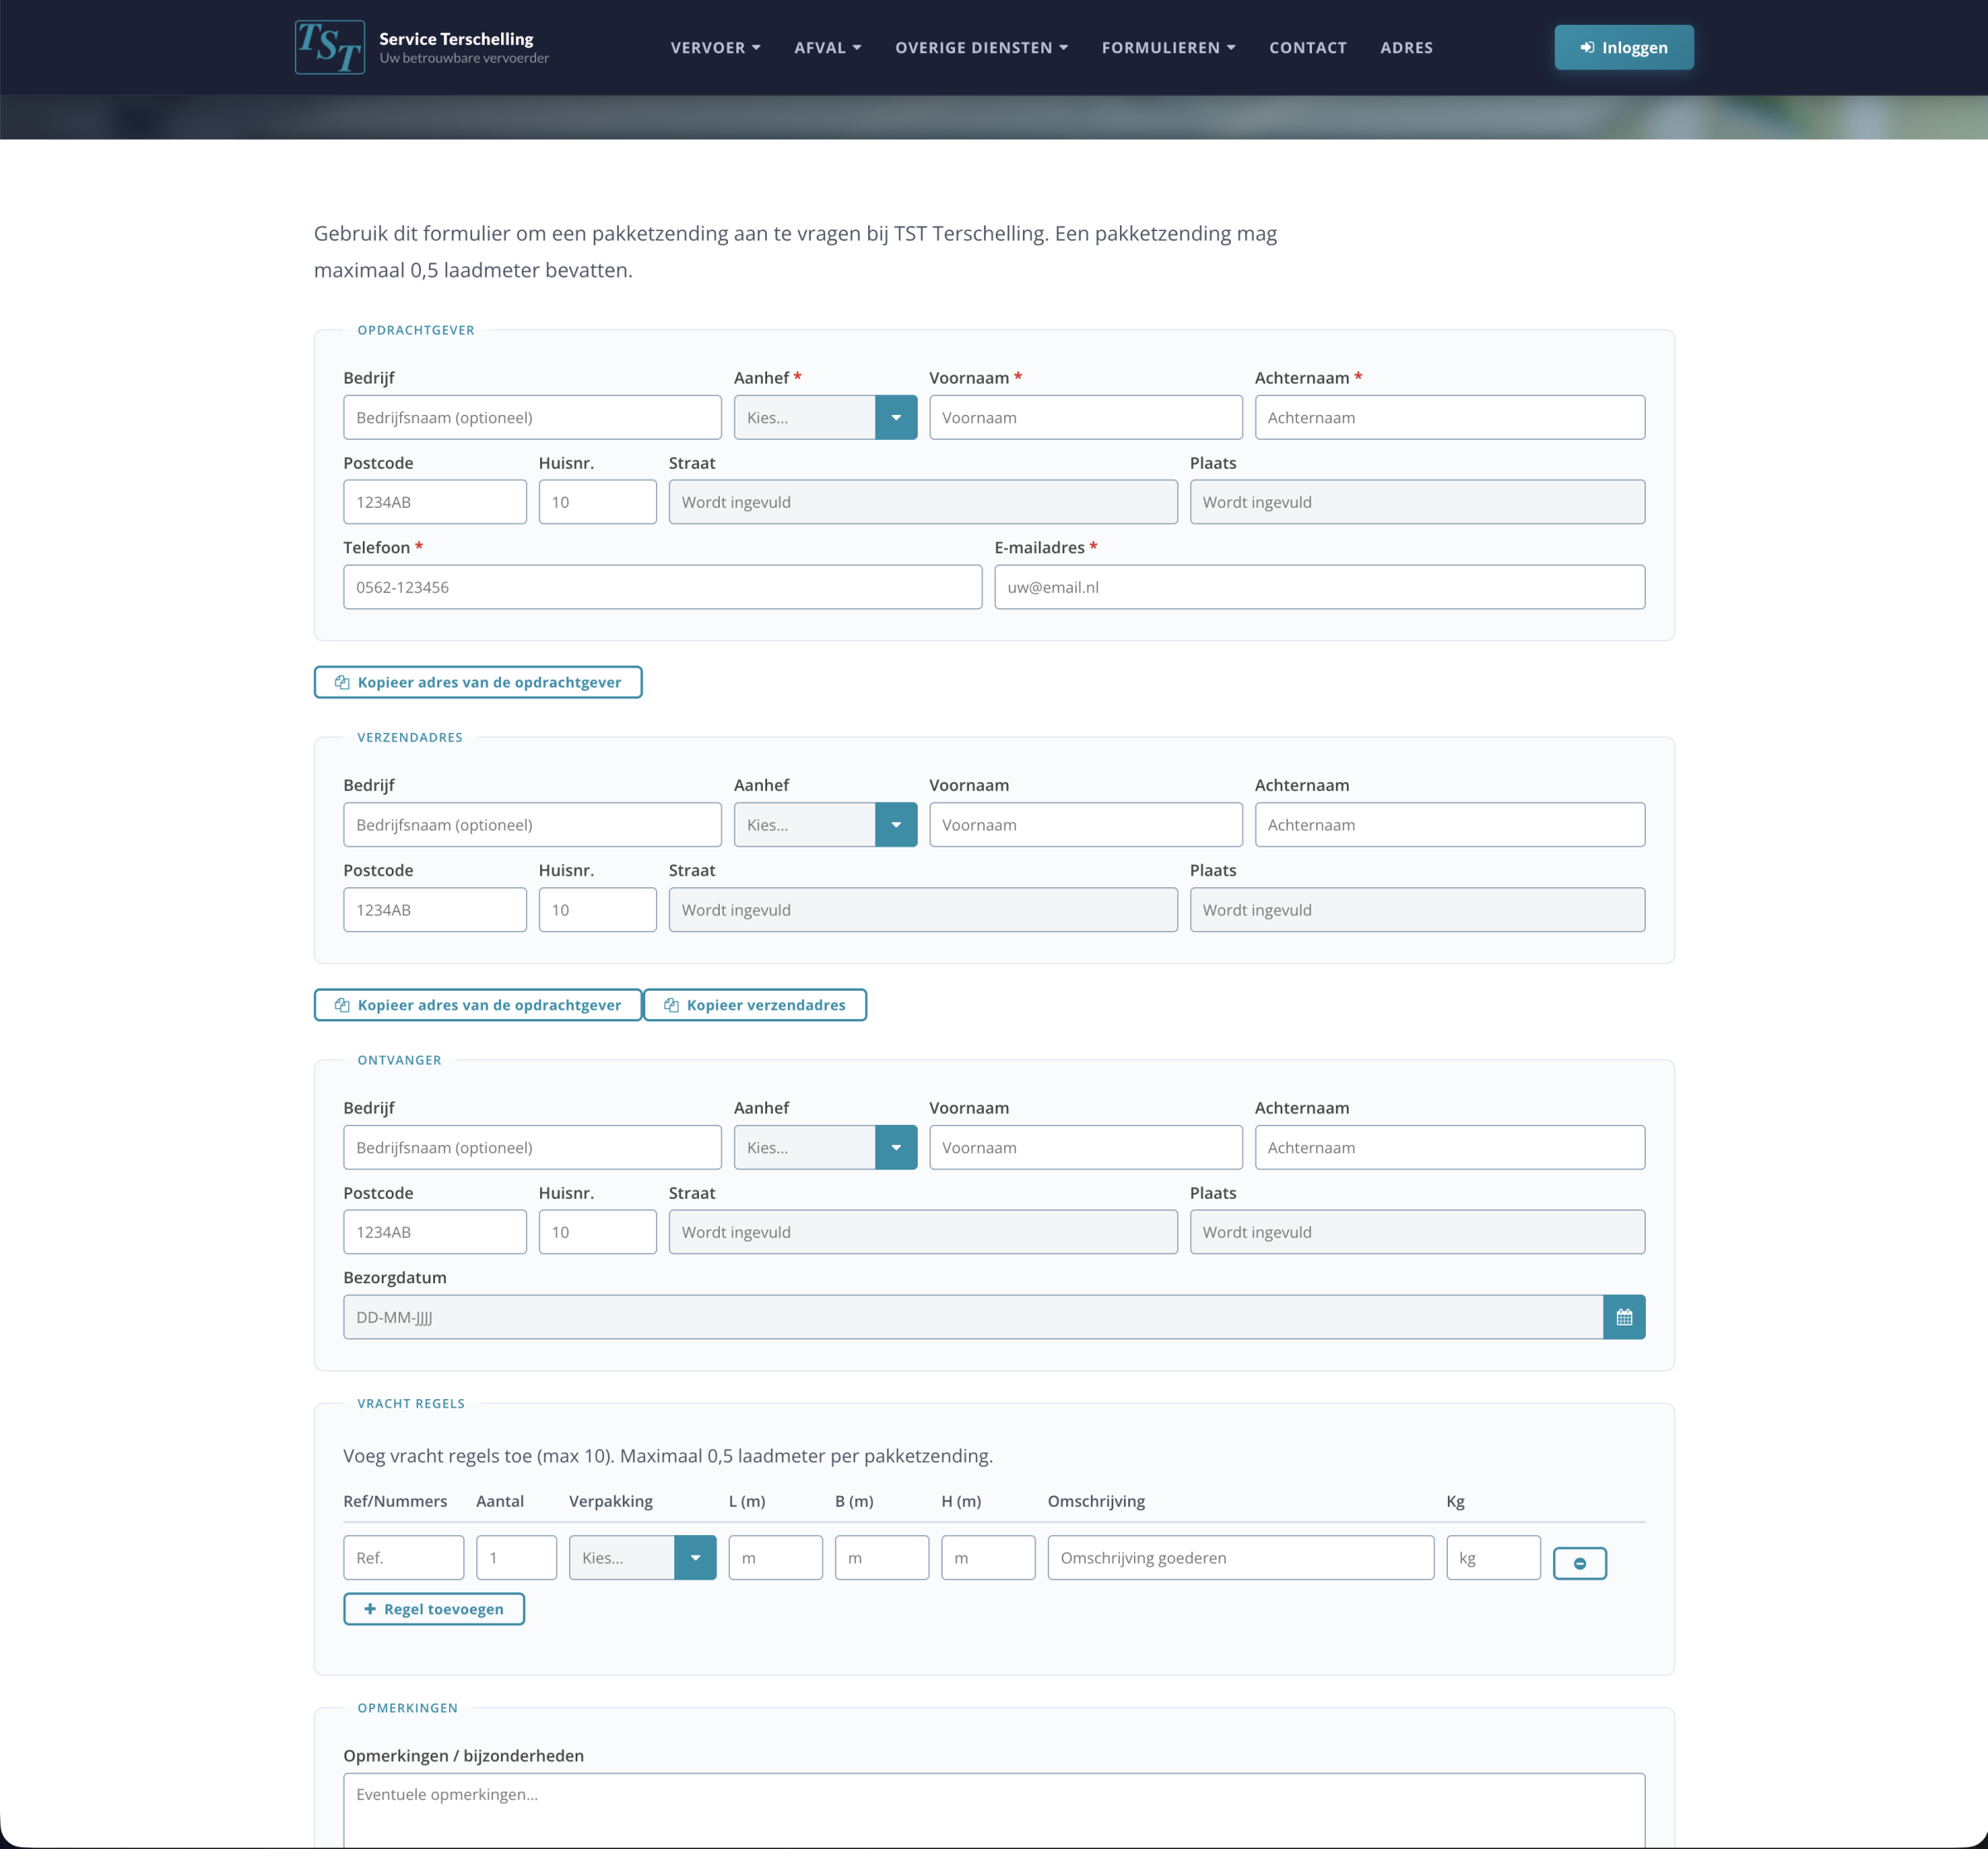
Task: Open the Afval navigation menu
Action: point(827,47)
